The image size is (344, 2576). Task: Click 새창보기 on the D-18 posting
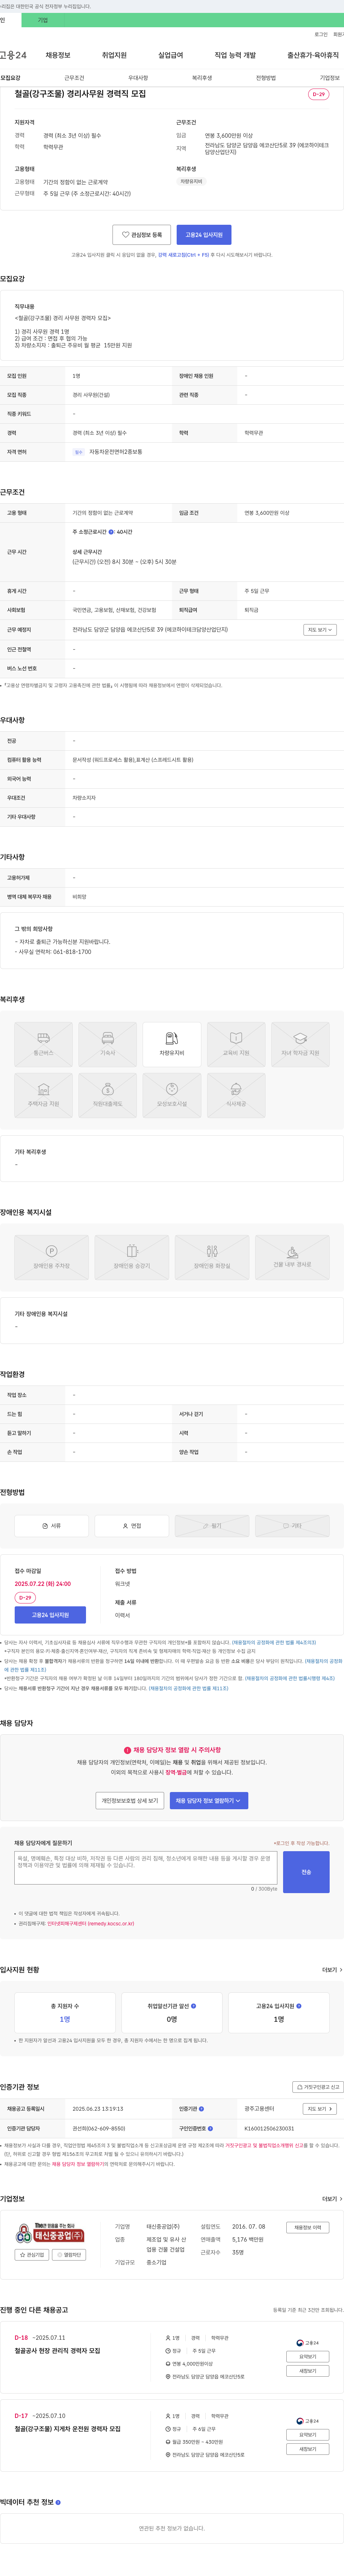(308, 2371)
